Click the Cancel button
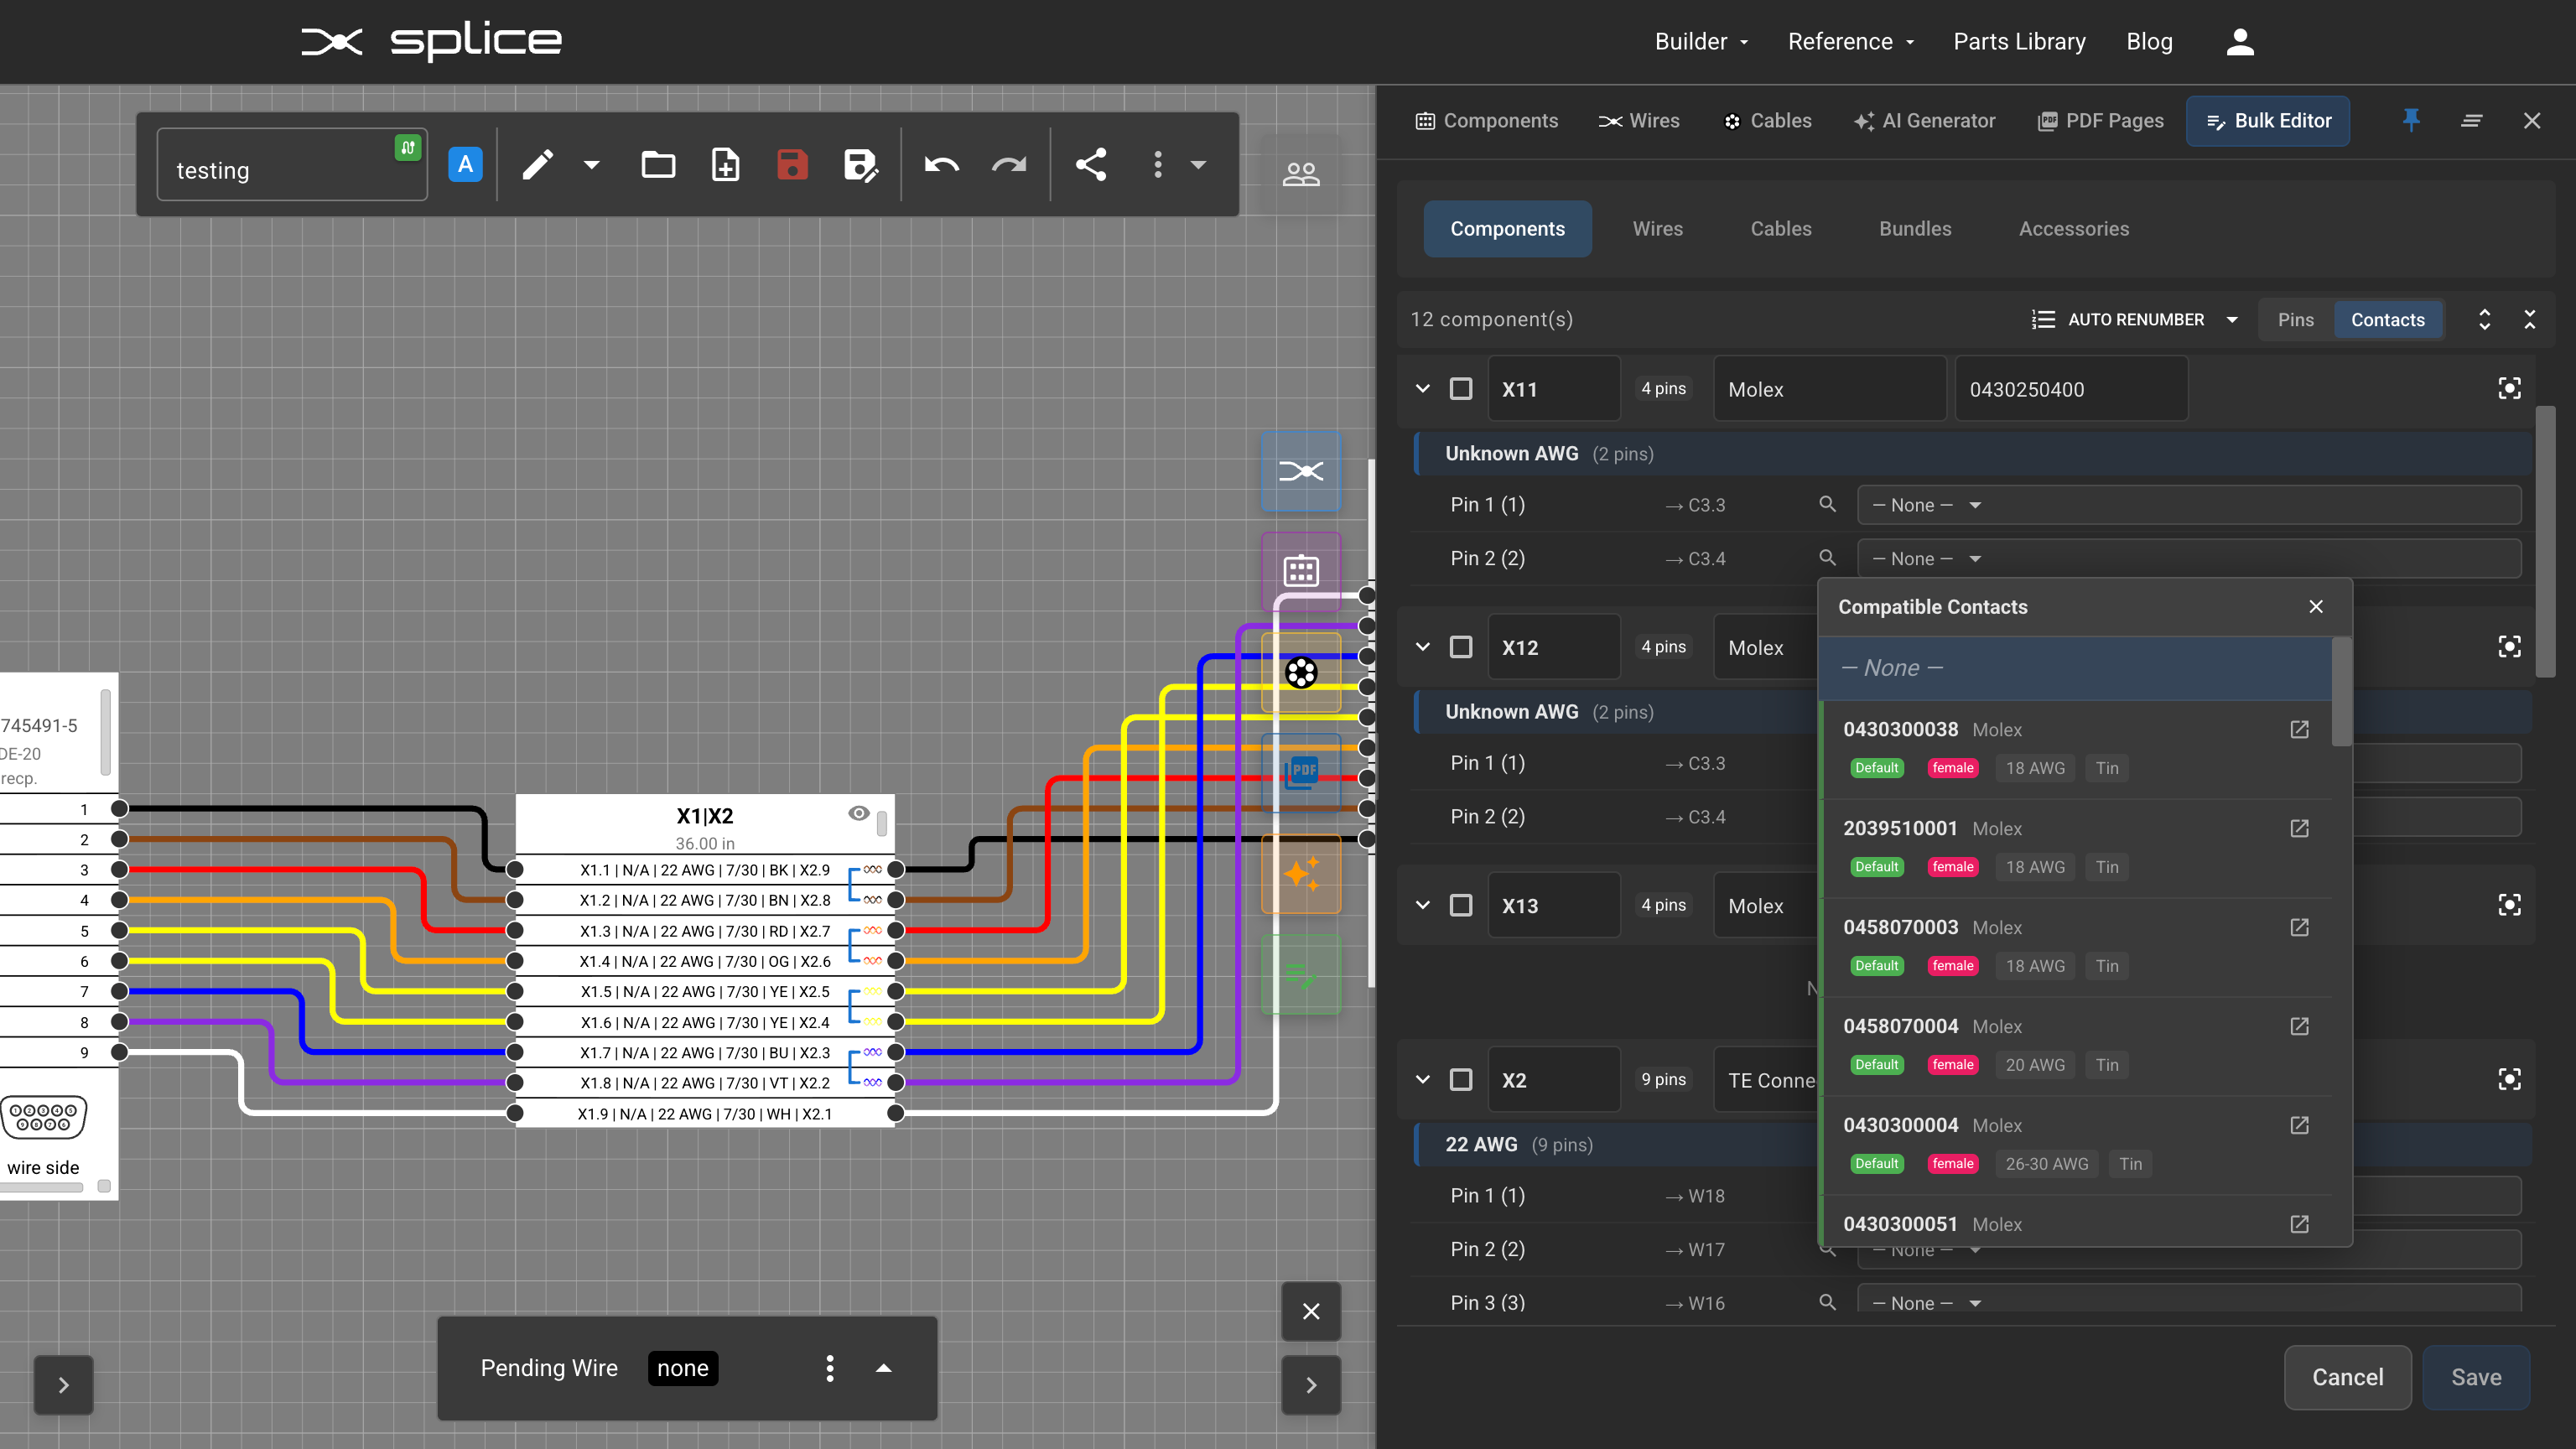The image size is (2576, 1449). 2348,1377
